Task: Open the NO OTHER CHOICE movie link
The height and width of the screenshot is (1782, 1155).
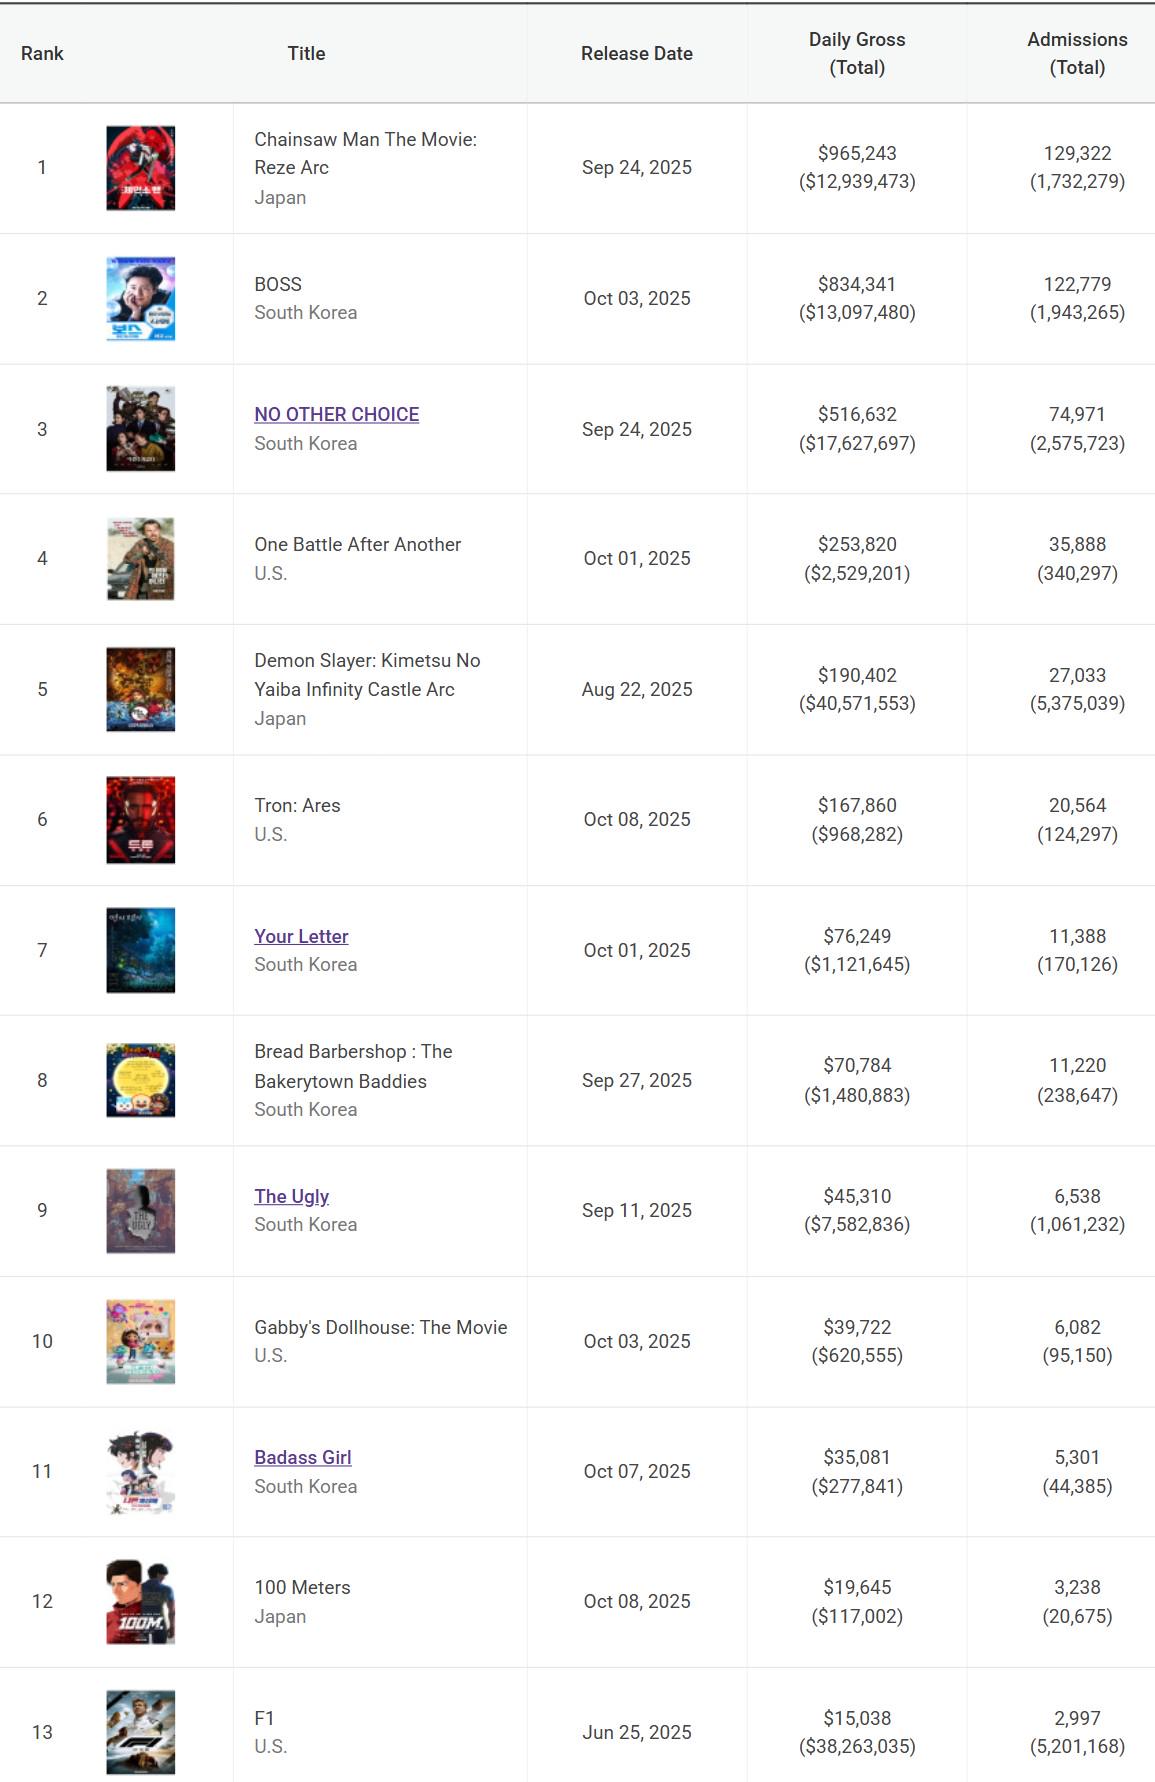Action: pyautogui.click(x=336, y=414)
